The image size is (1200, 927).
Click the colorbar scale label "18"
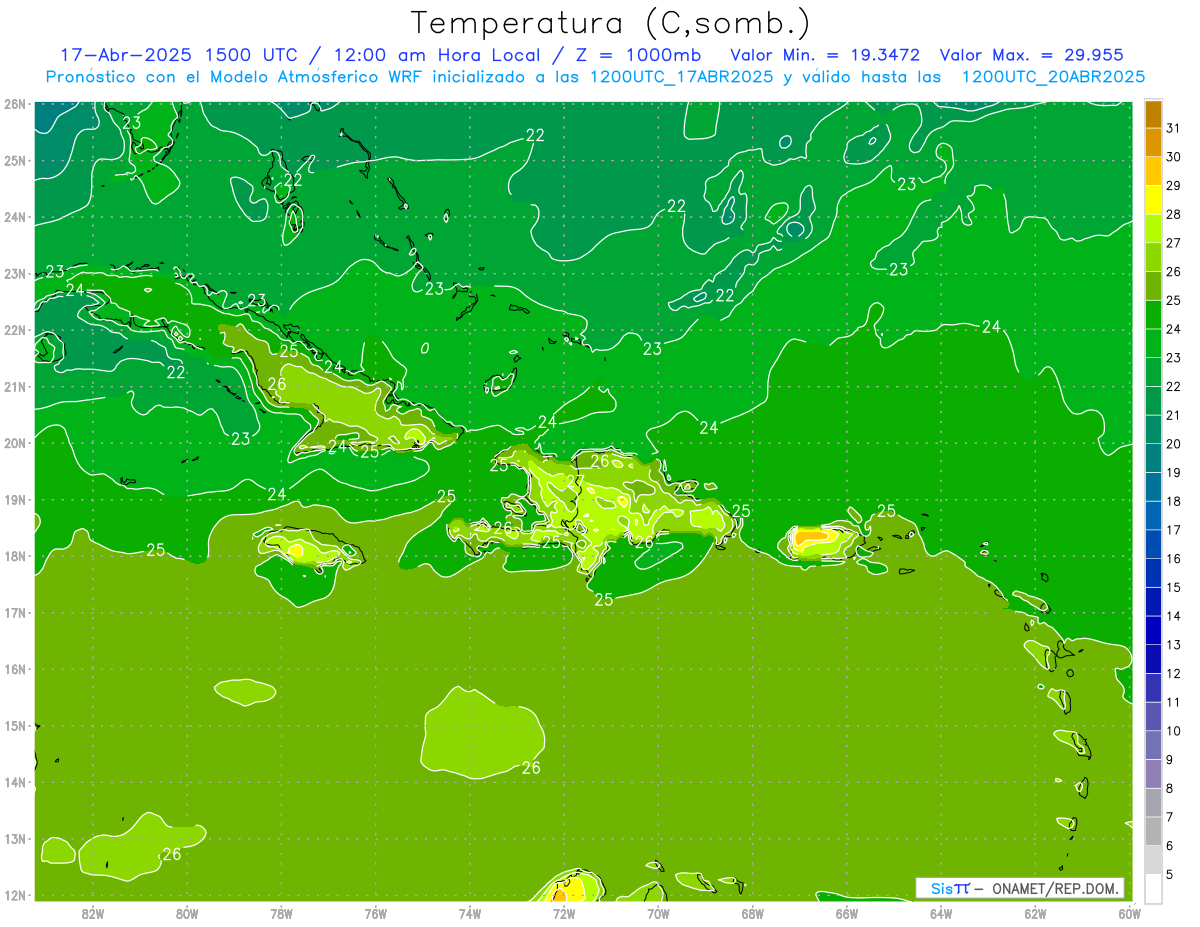point(1173,501)
